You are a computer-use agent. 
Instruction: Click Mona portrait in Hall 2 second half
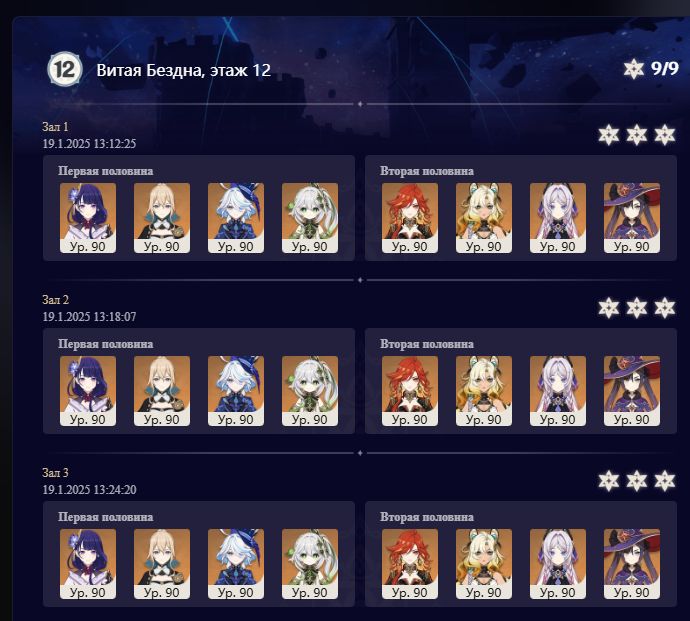point(632,391)
